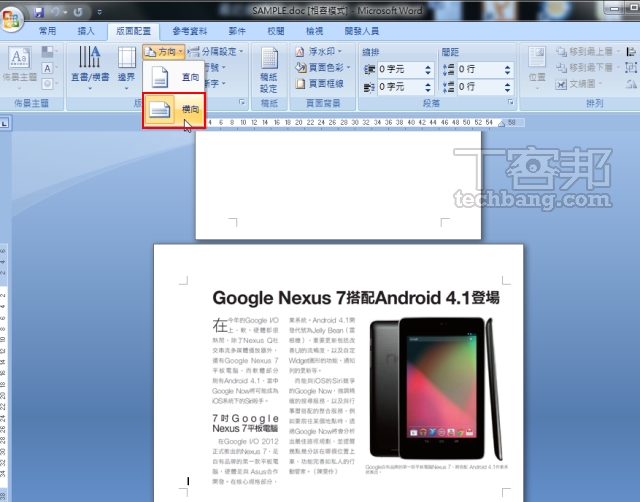Increase spacing before with the up arrow
The width and height of the screenshot is (640, 502).
507,67
